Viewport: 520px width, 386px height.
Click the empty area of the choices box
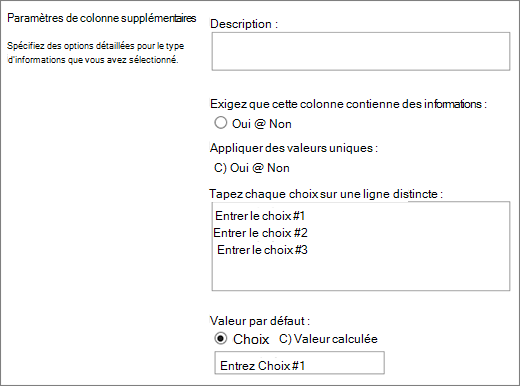pyautogui.click(x=361, y=273)
